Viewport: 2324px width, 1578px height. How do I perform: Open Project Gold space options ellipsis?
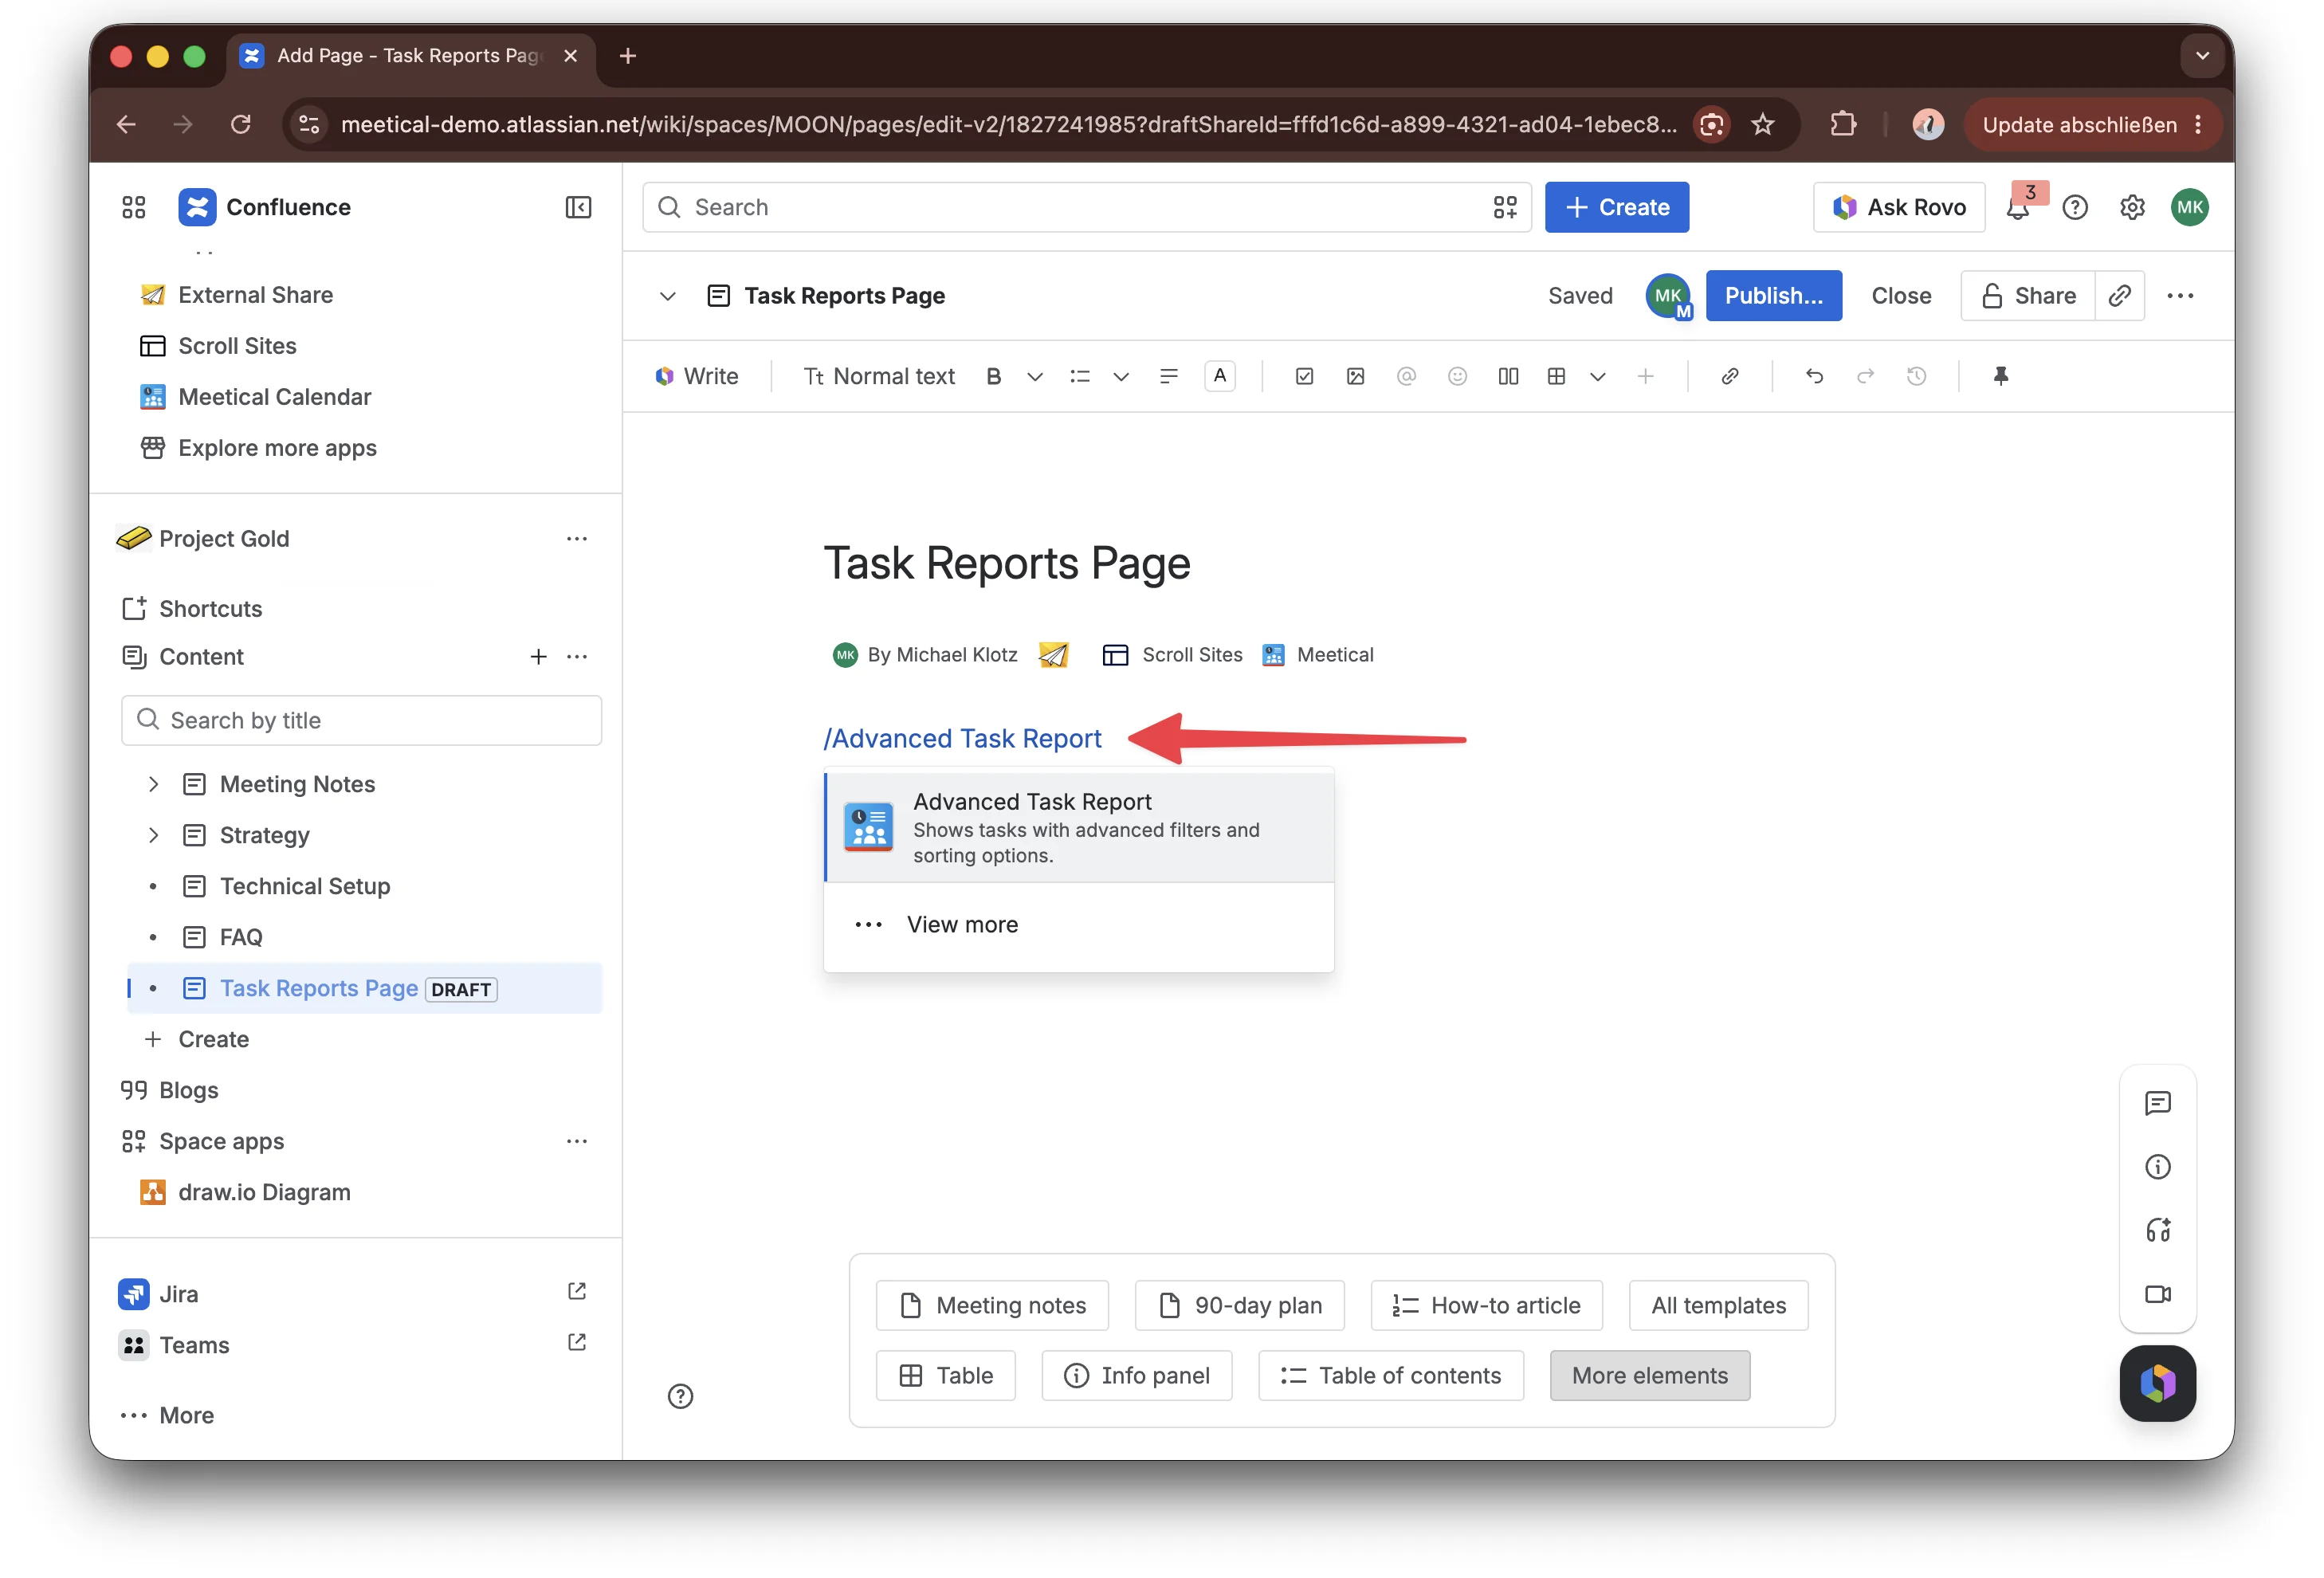point(577,538)
